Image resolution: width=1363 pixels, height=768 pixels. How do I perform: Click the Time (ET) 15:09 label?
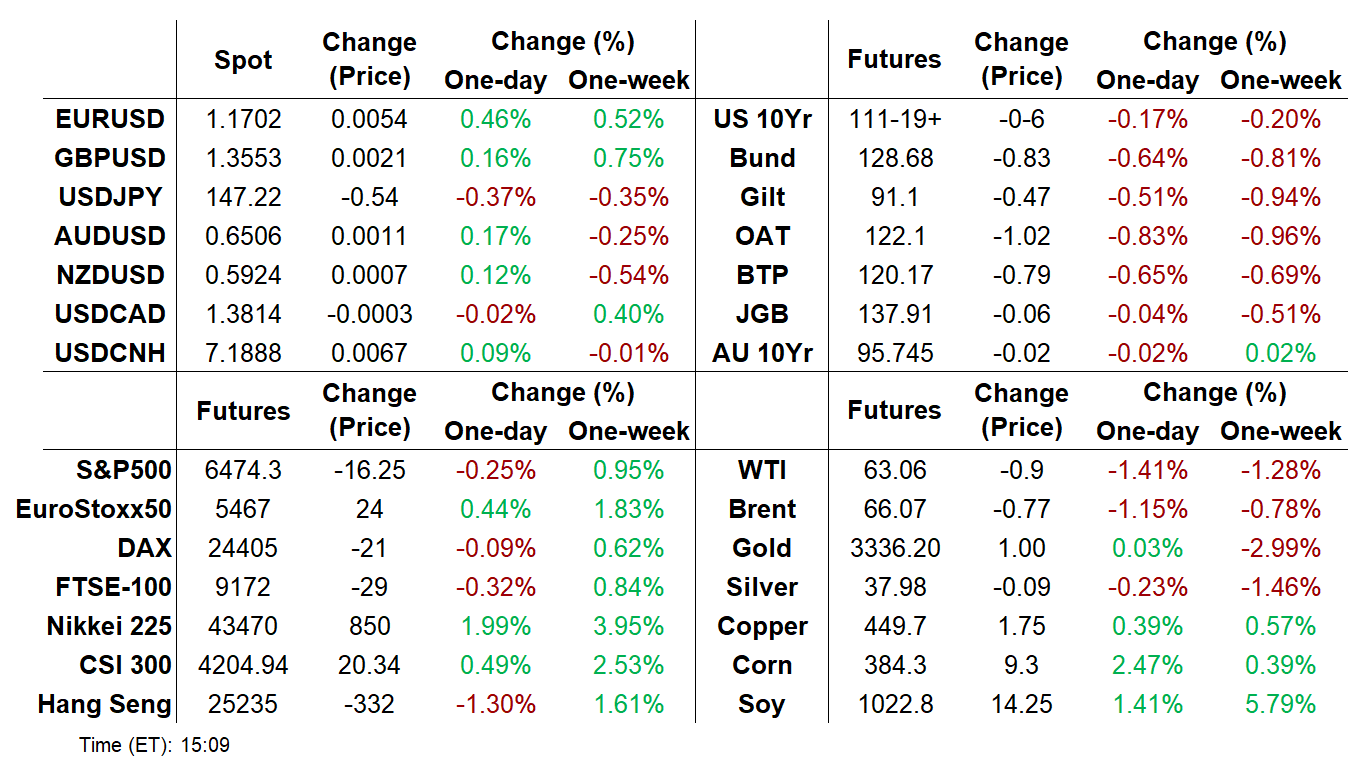pos(155,746)
